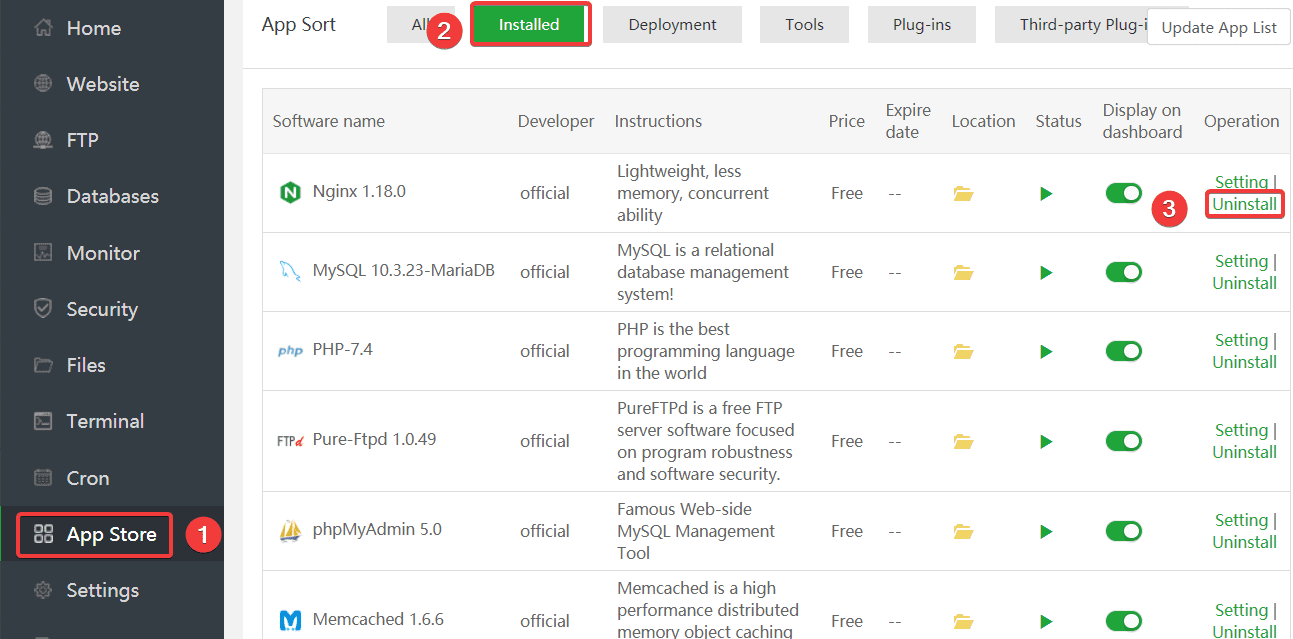Click the Memcached app logo icon
The height and width of the screenshot is (639, 1293).
tap(290, 621)
